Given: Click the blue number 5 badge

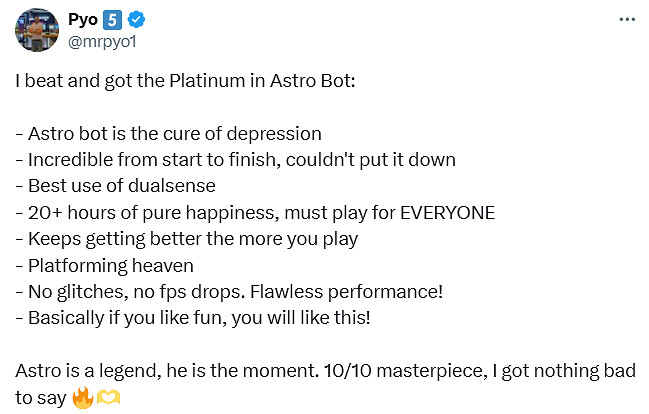Looking at the screenshot, I should [x=111, y=20].
